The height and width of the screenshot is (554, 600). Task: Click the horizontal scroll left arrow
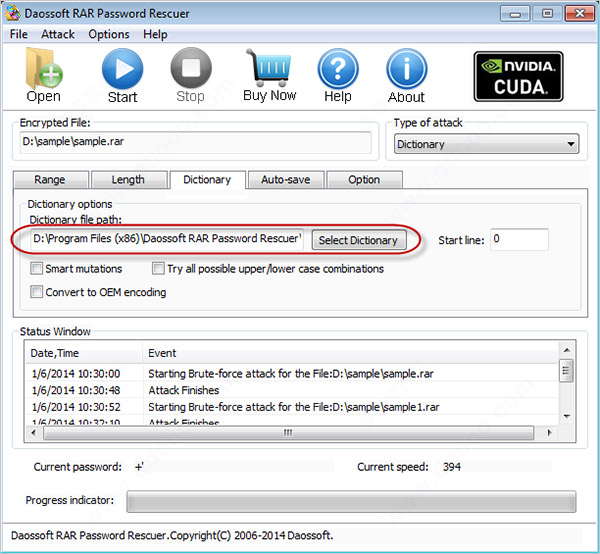tap(34, 433)
